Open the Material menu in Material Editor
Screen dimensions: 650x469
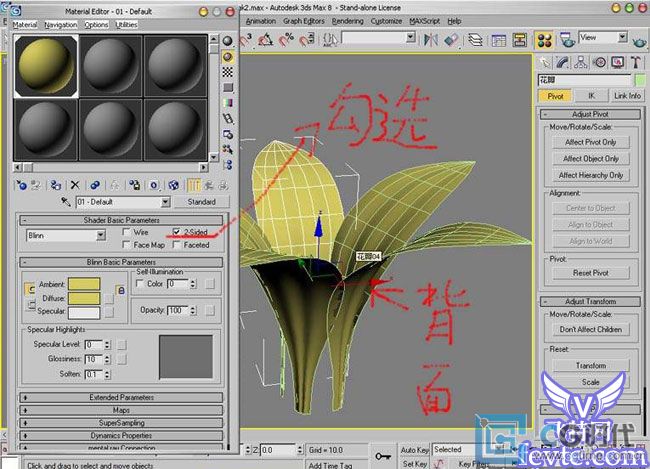(25, 25)
